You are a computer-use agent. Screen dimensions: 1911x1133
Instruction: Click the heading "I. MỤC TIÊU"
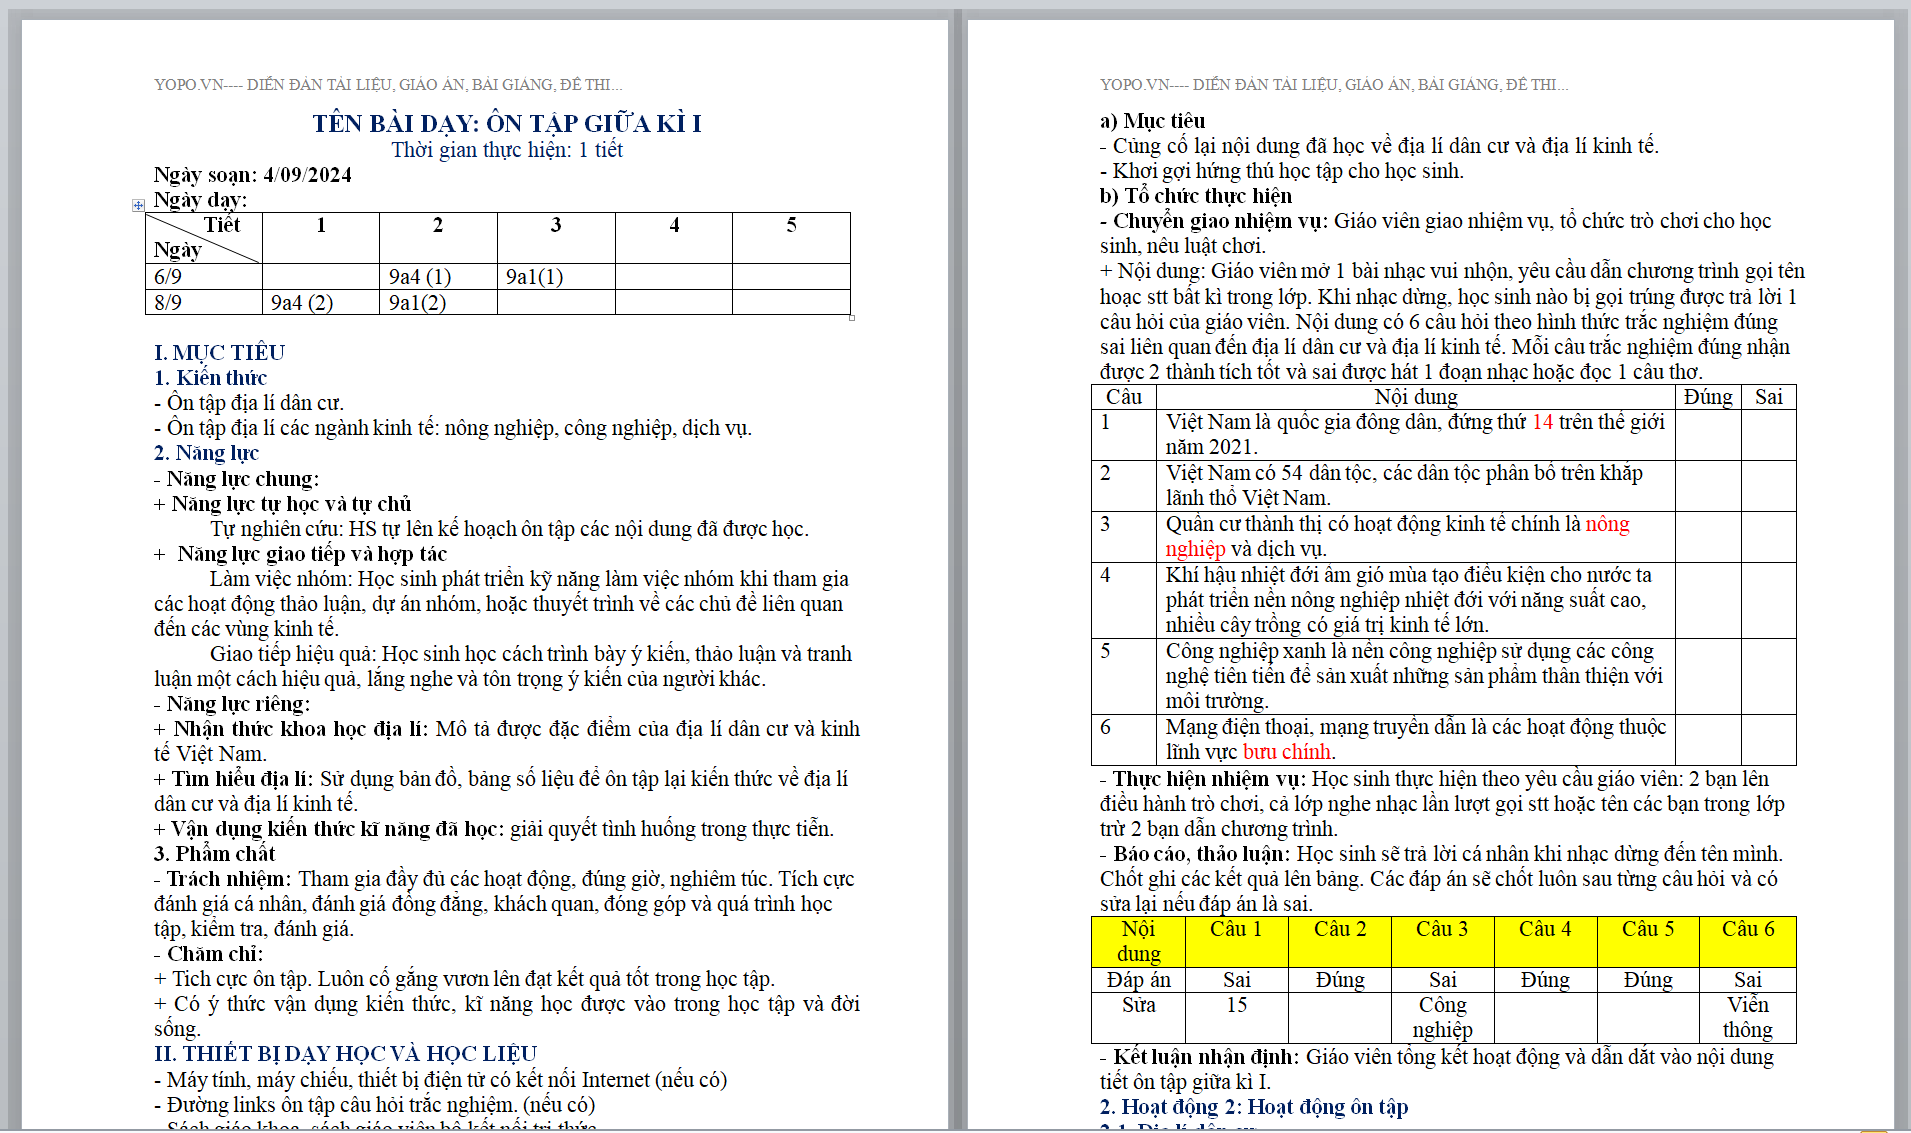tap(219, 353)
